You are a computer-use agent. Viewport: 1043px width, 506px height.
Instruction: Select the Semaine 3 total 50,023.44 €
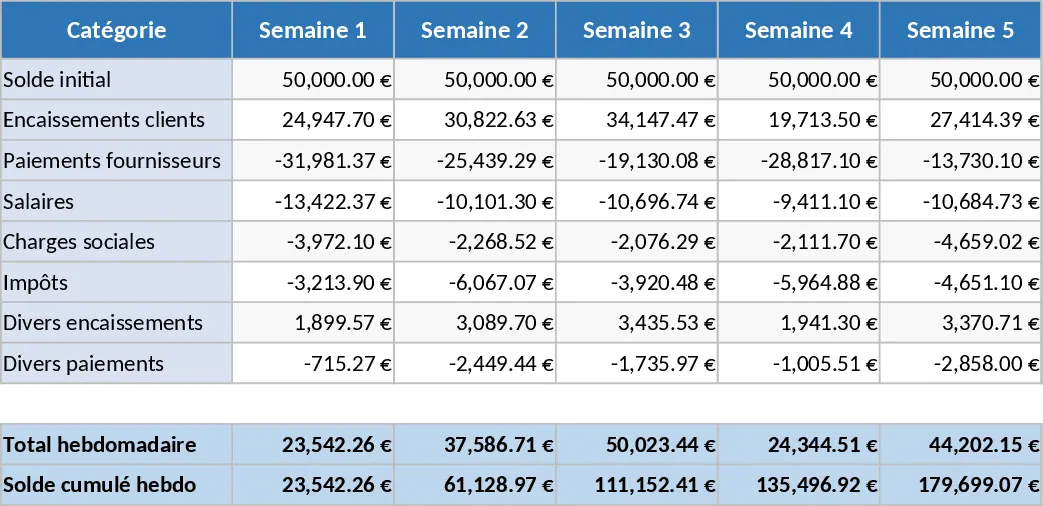[637, 444]
